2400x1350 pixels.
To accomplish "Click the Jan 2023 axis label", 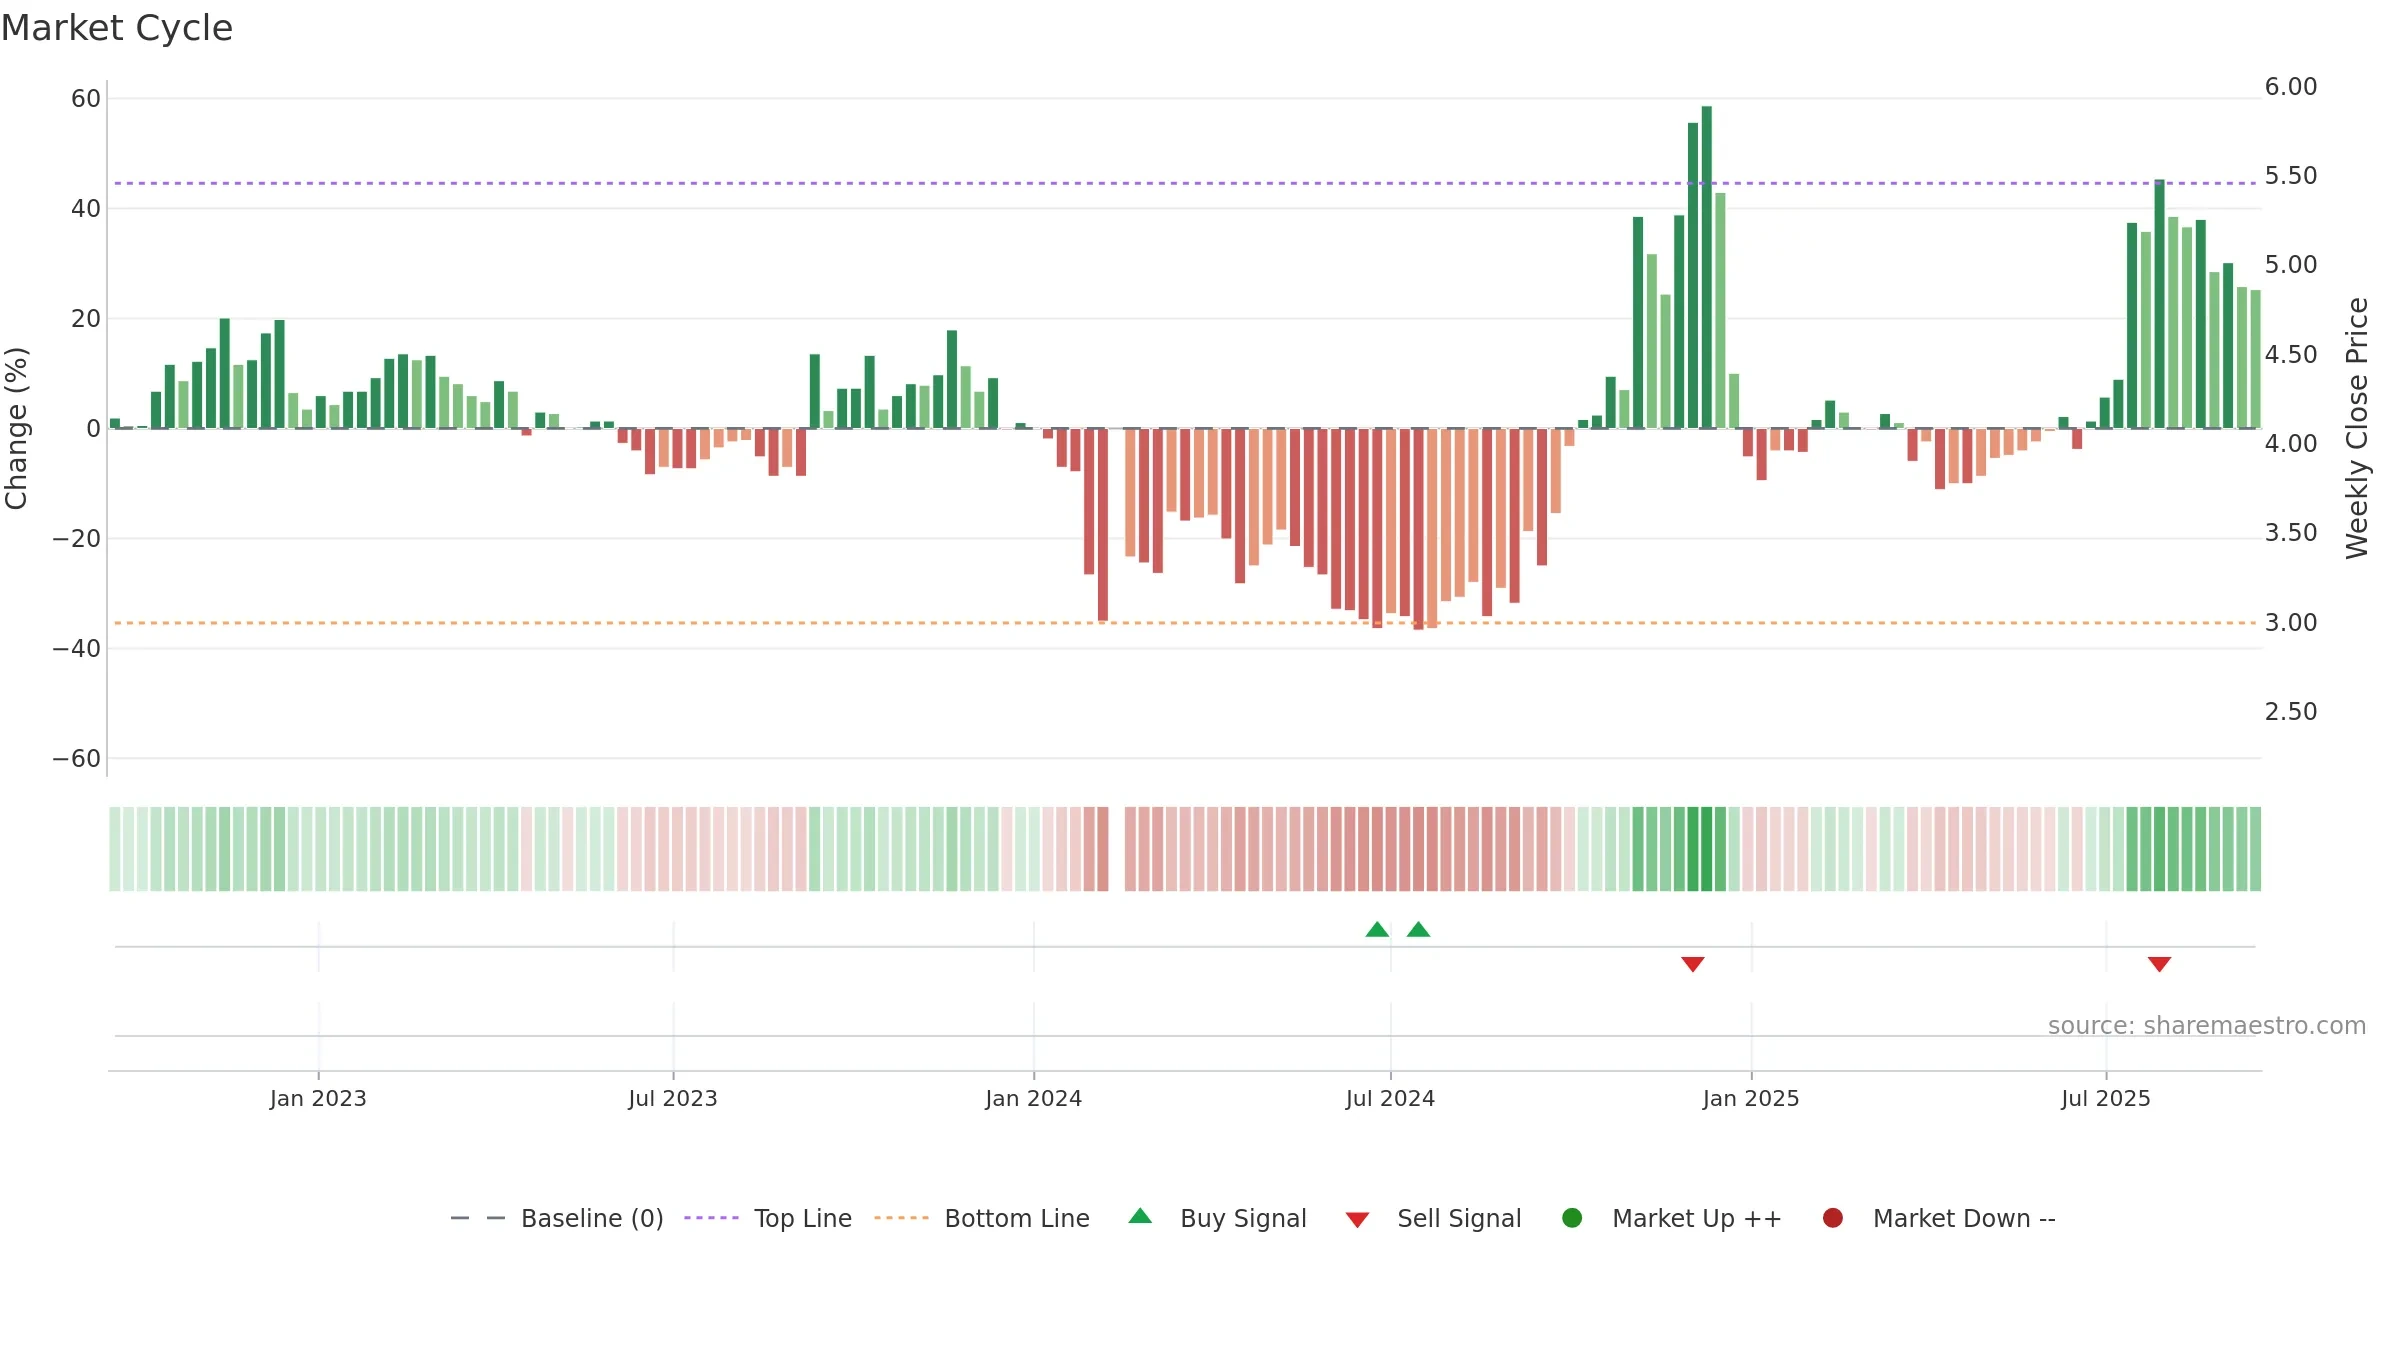I will pos(318,1099).
